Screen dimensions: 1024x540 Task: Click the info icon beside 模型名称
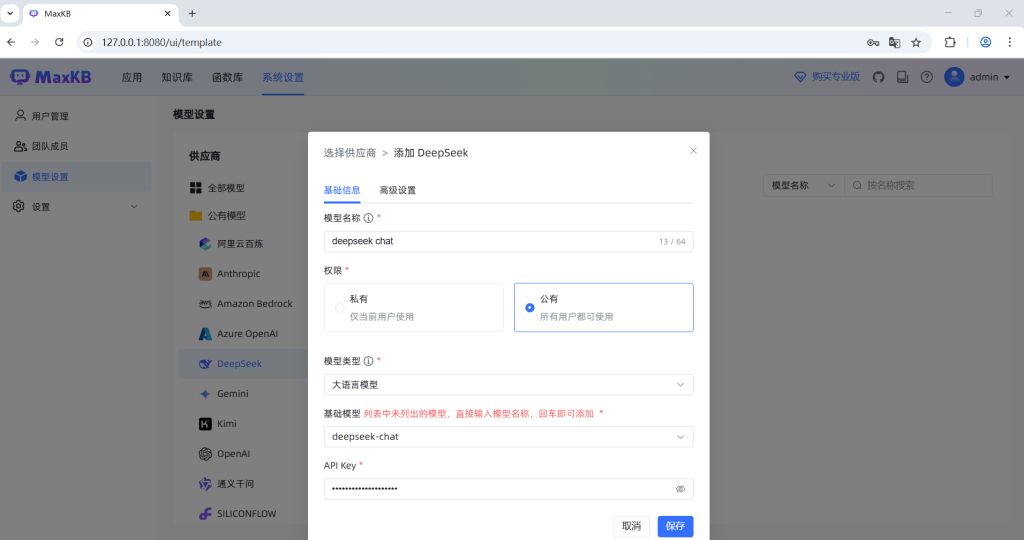point(368,218)
